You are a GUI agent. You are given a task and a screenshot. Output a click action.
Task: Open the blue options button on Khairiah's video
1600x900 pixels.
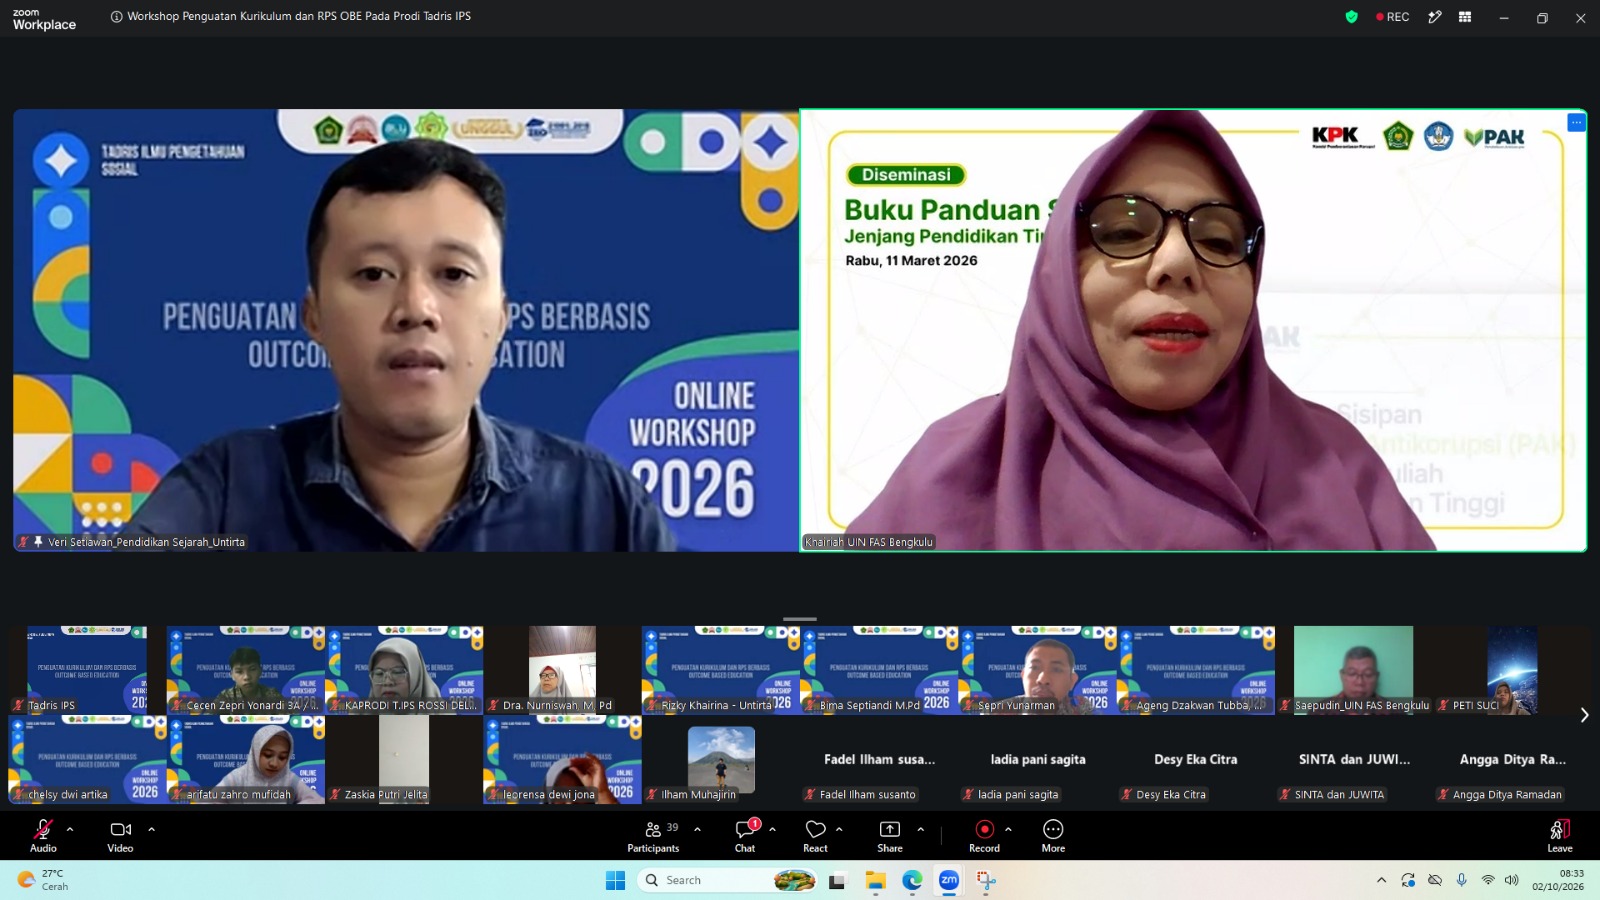click(1576, 122)
